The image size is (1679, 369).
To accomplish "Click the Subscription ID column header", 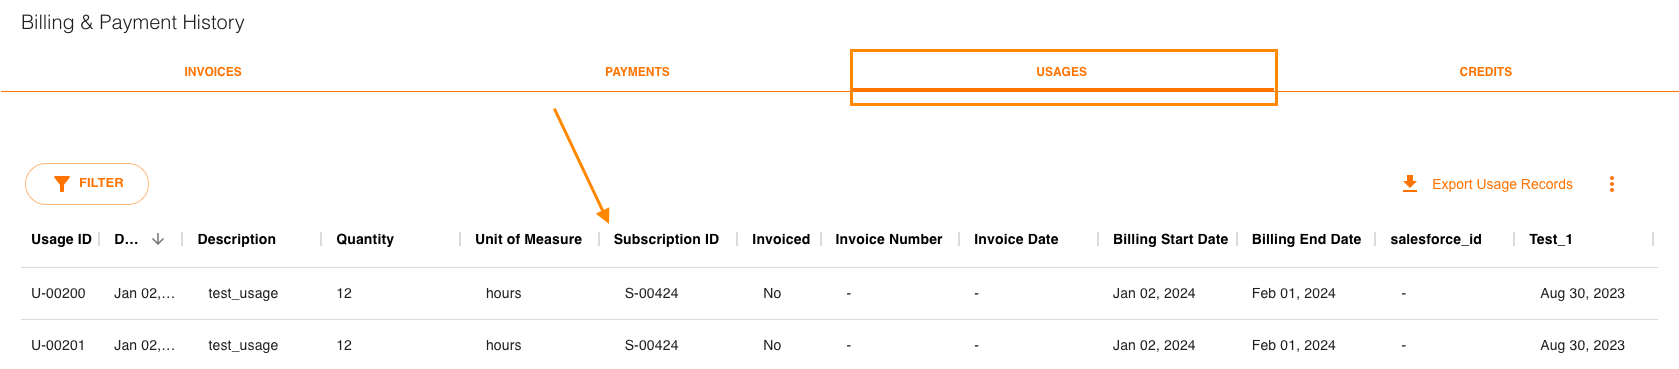I will tap(666, 239).
